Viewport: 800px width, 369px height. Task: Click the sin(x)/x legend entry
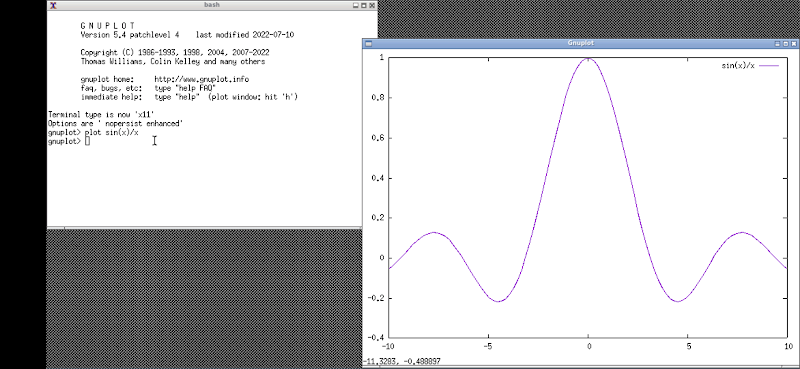tap(738, 66)
